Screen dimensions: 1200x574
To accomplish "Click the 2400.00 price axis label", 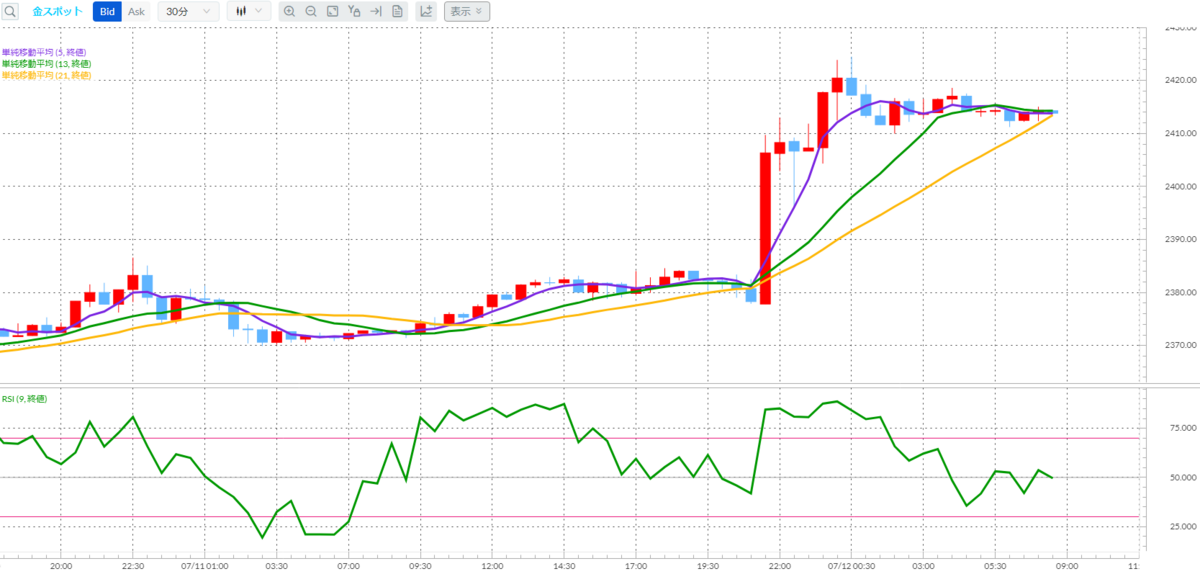I will point(1181,186).
